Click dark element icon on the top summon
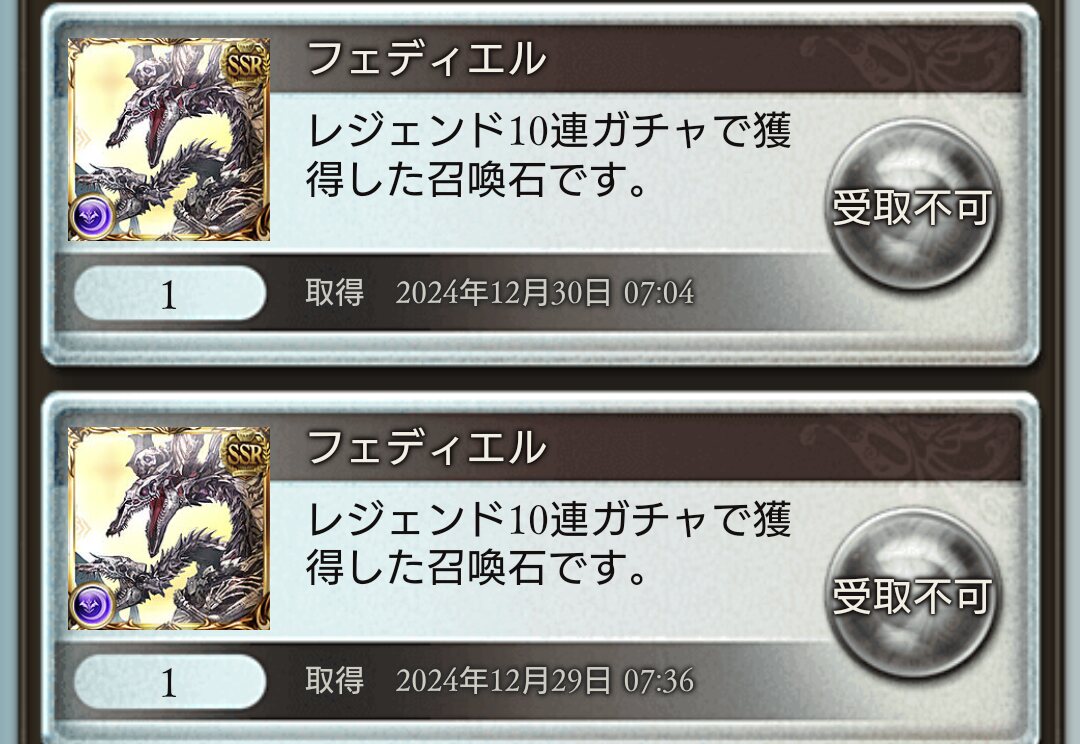This screenshot has height=744, width=1080. click(92, 217)
